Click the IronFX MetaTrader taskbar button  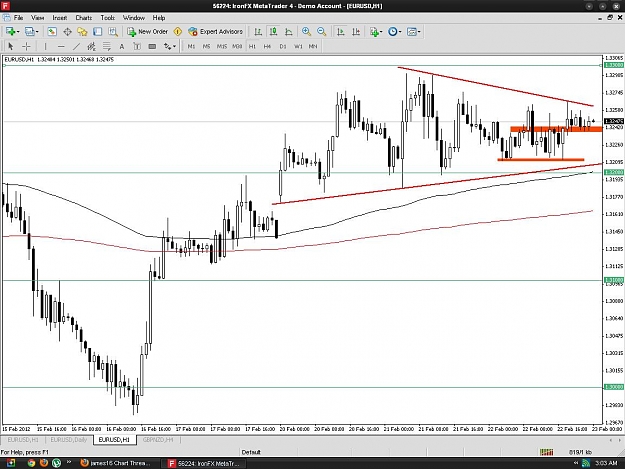coord(204,463)
